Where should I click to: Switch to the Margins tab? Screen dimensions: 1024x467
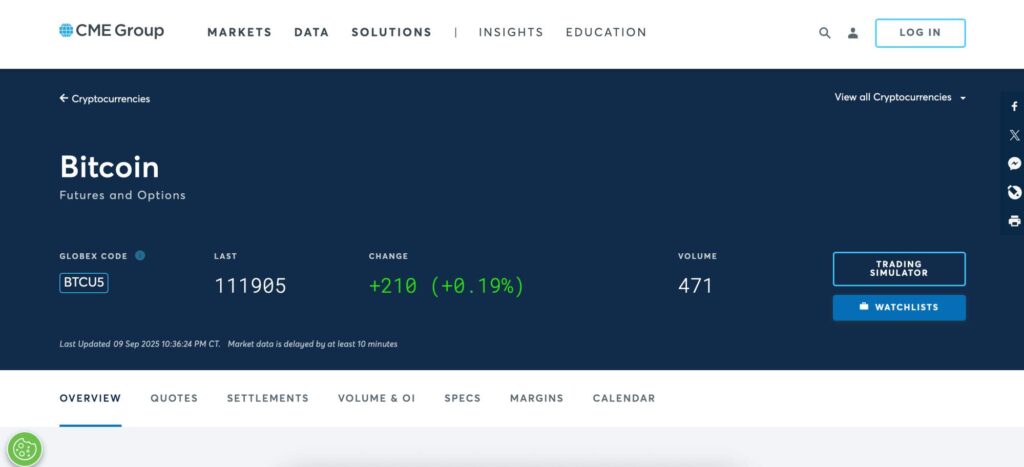(x=536, y=398)
